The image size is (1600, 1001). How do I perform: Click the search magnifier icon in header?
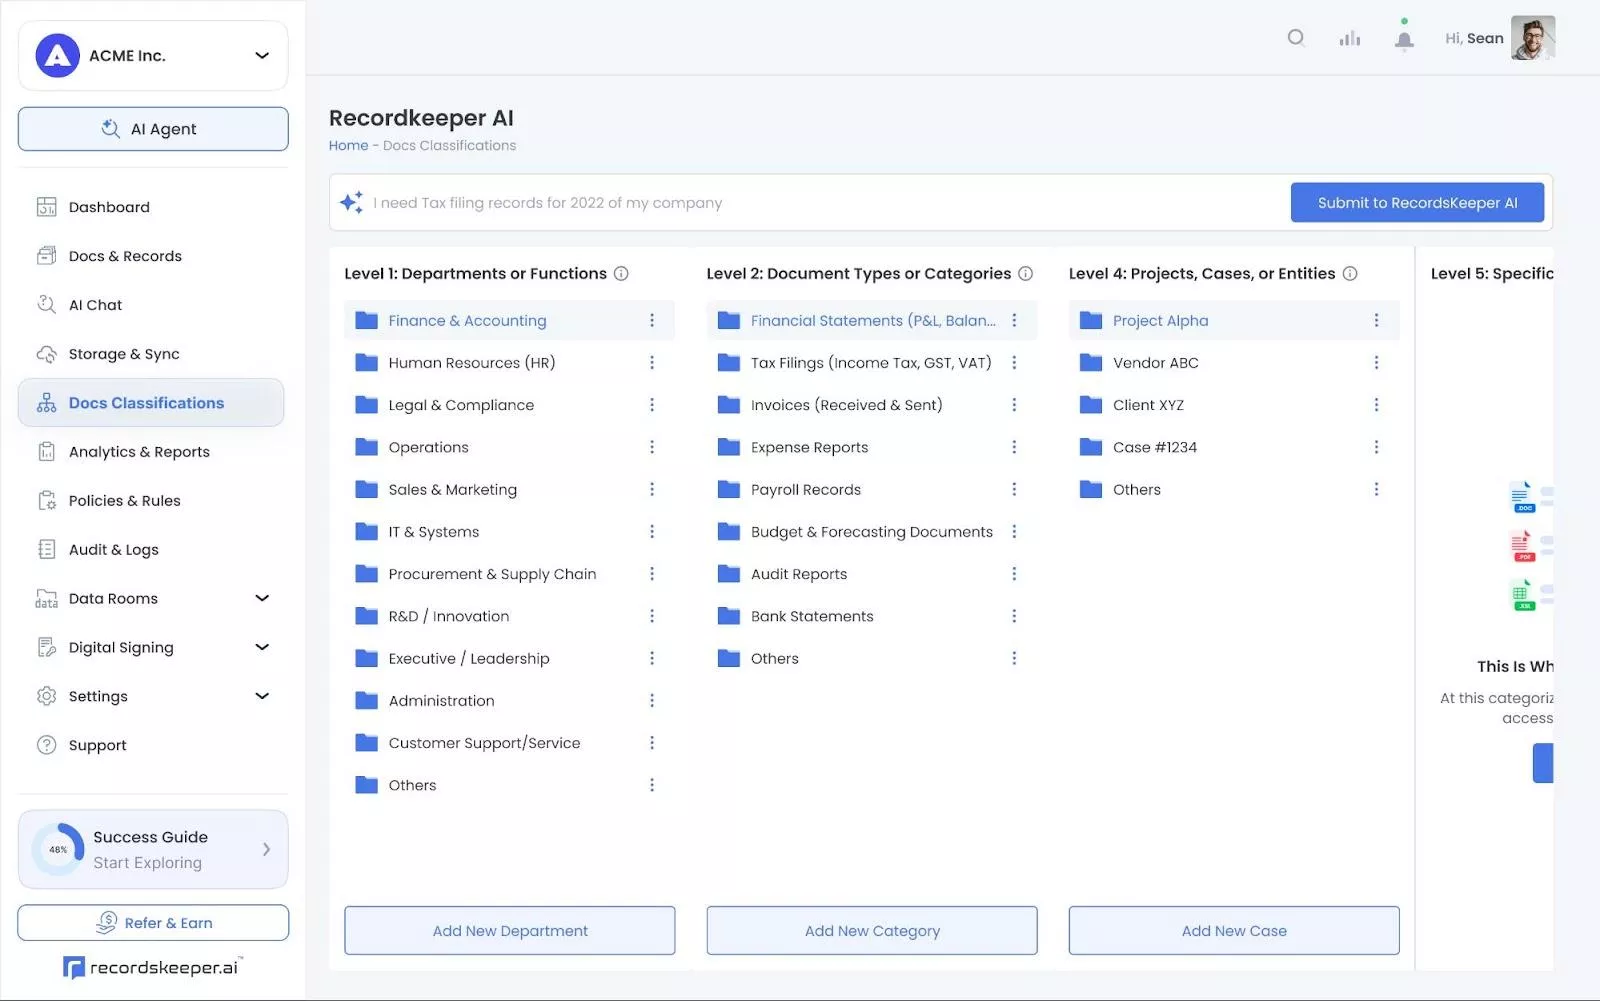pos(1296,38)
